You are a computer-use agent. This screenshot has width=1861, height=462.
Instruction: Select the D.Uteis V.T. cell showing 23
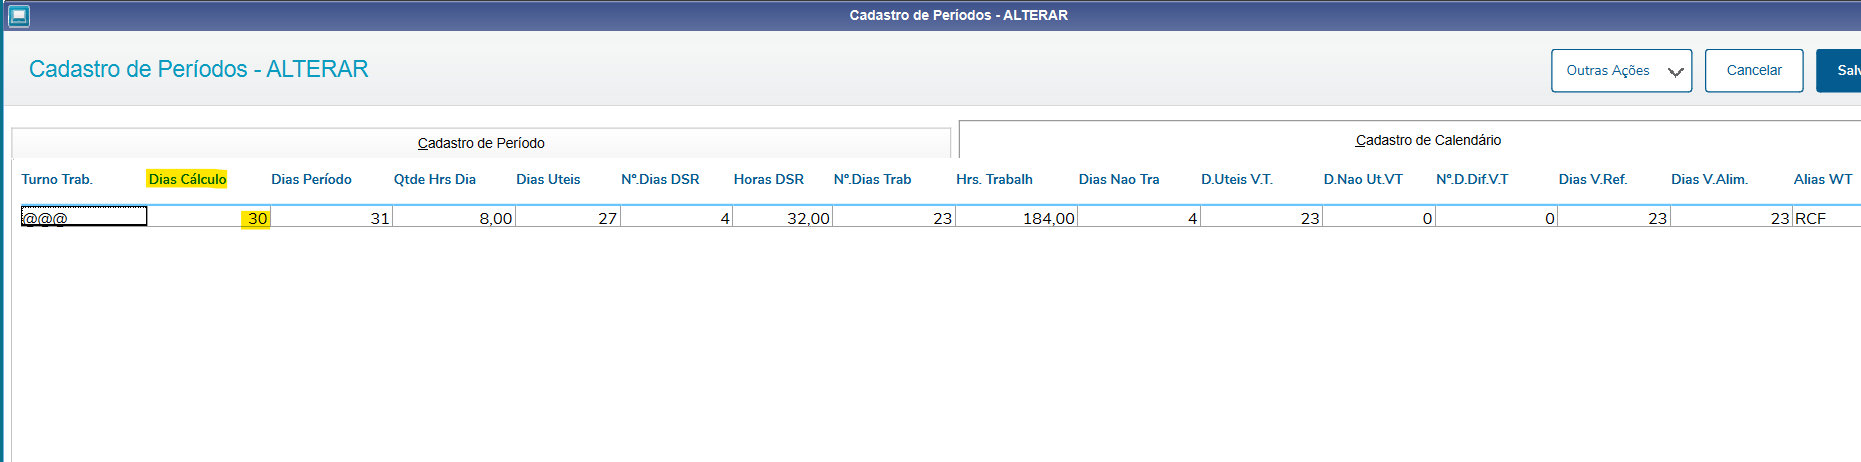coord(1262,217)
